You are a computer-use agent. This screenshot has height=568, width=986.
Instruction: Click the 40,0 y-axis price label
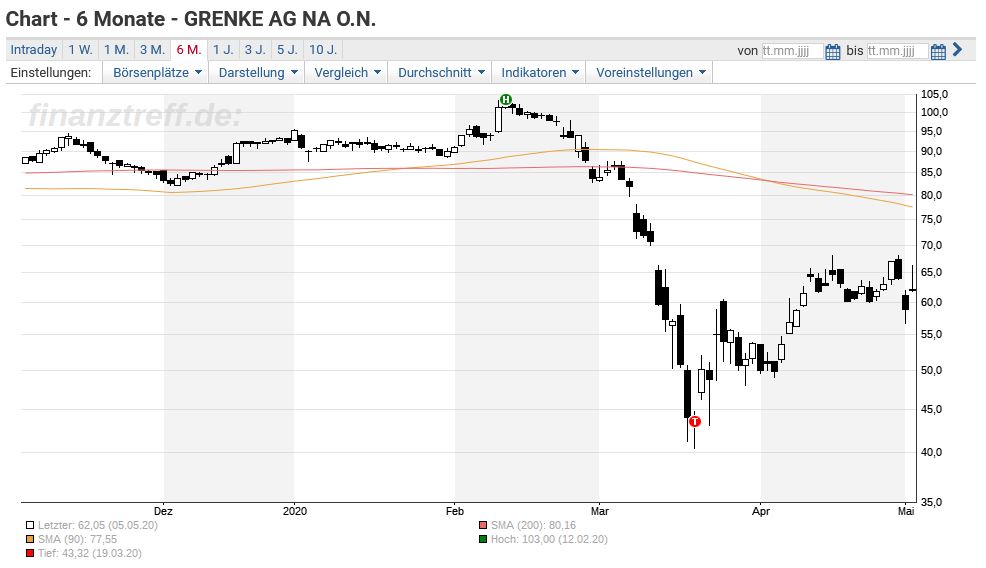pyautogui.click(x=931, y=452)
